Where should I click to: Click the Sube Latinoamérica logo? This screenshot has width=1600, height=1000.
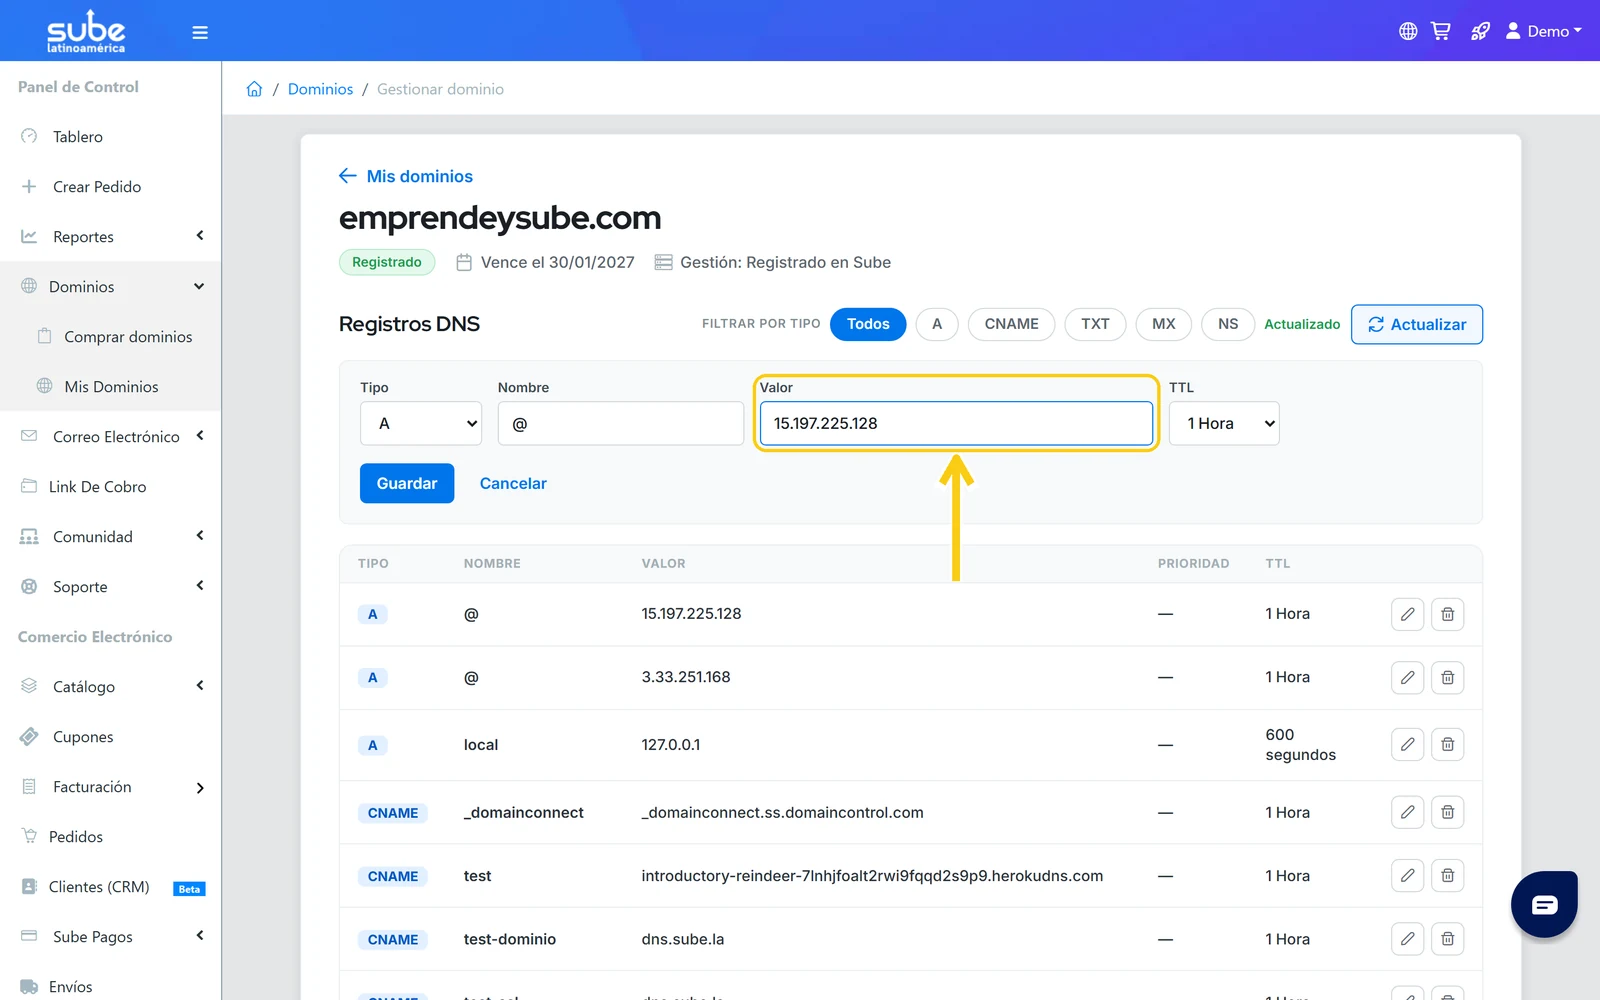86,31
